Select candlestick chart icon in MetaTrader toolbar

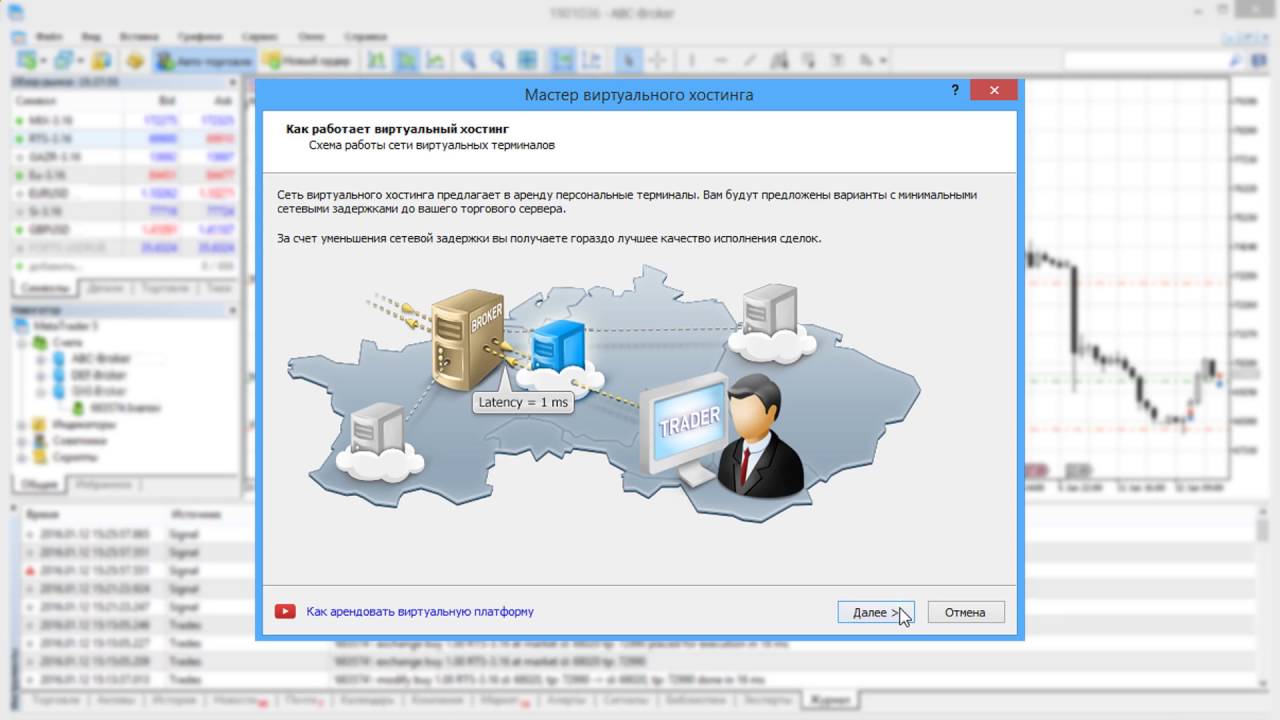(406, 60)
